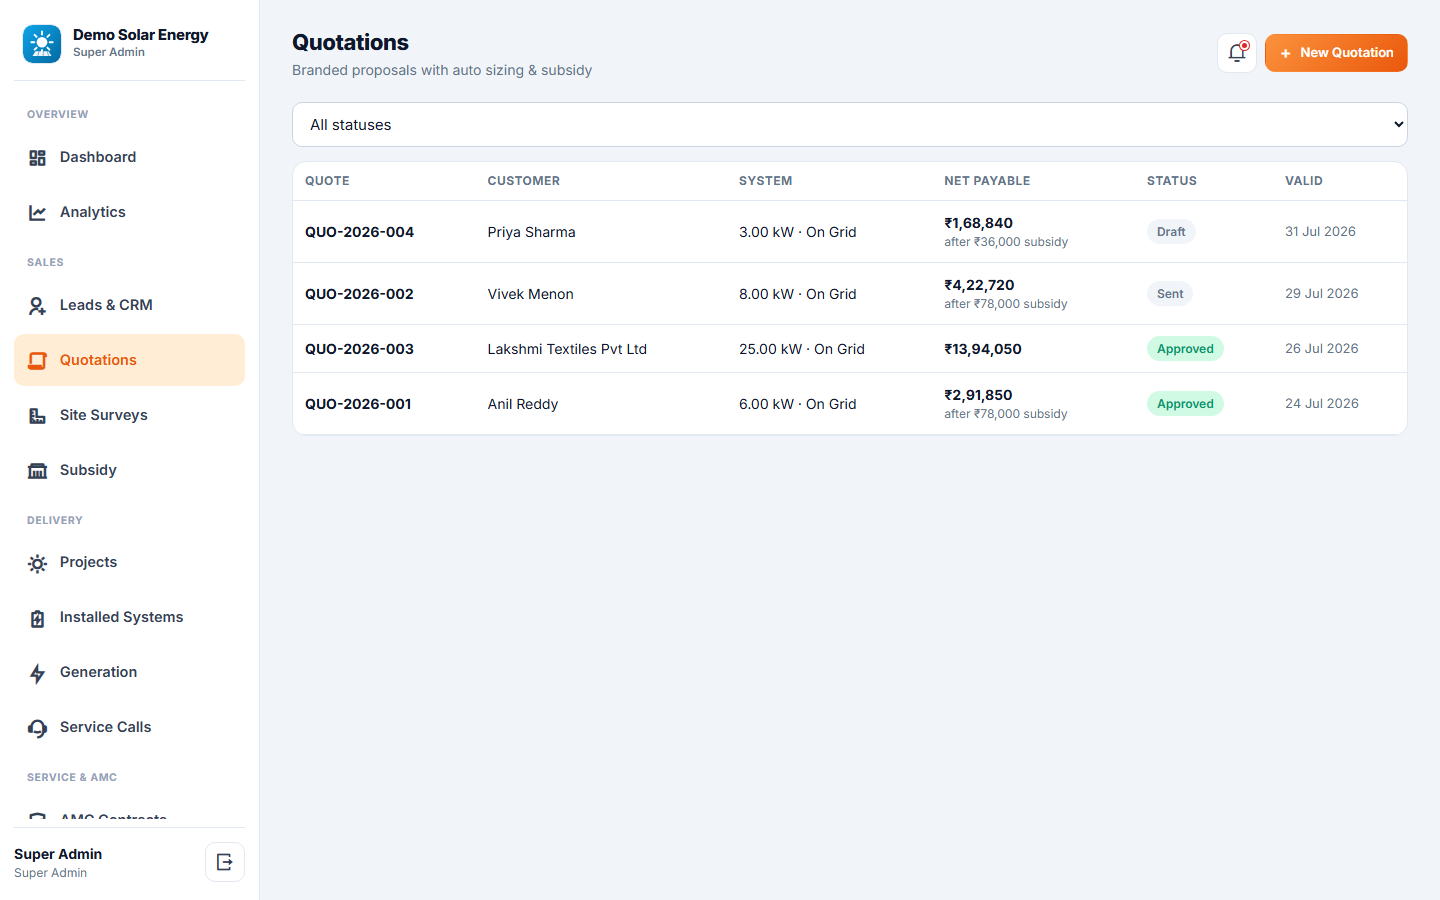This screenshot has height=900, width=1440.
Task: Click the Generation lightning bolt icon
Action: tap(38, 674)
